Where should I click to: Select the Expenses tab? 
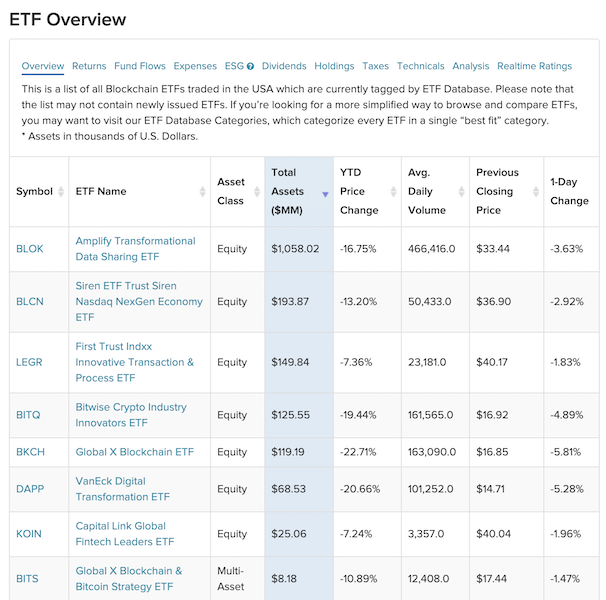(x=195, y=66)
